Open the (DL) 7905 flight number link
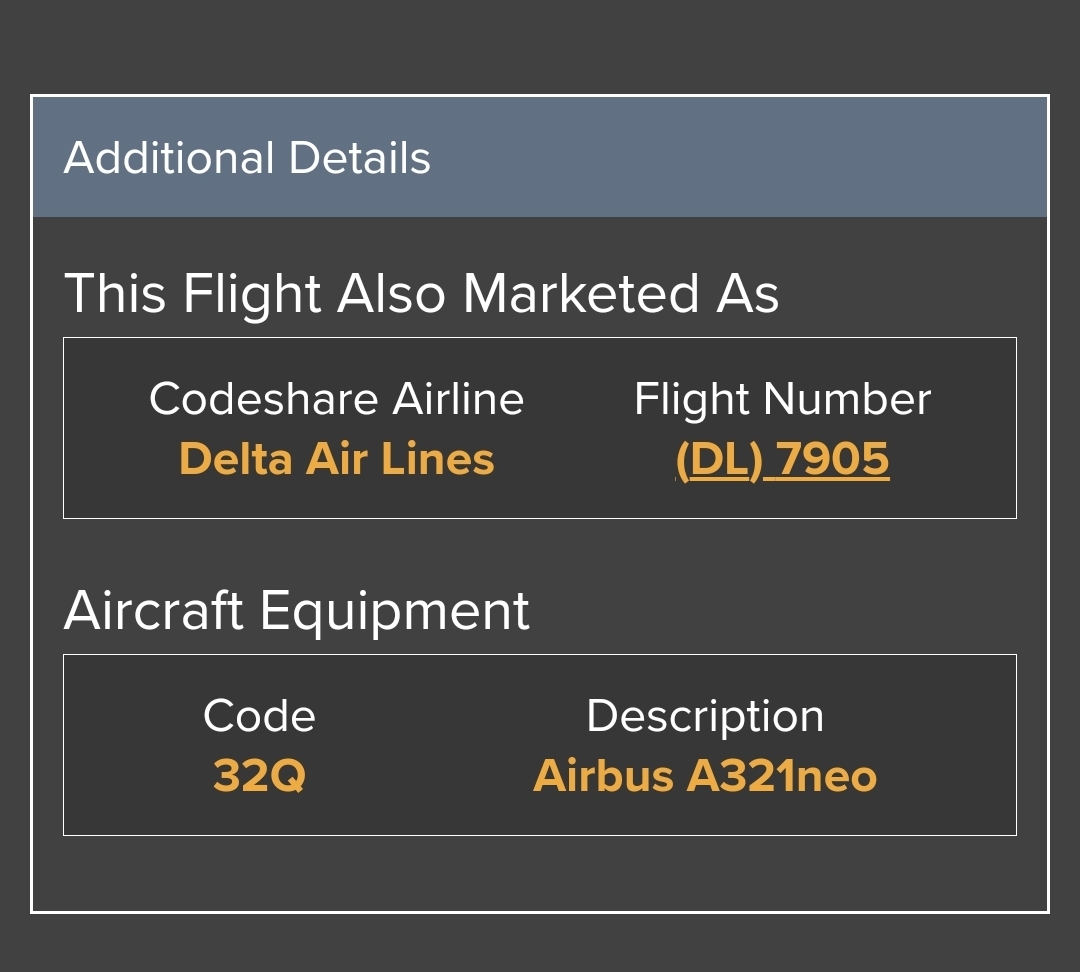The height and width of the screenshot is (972, 1080). [x=782, y=459]
